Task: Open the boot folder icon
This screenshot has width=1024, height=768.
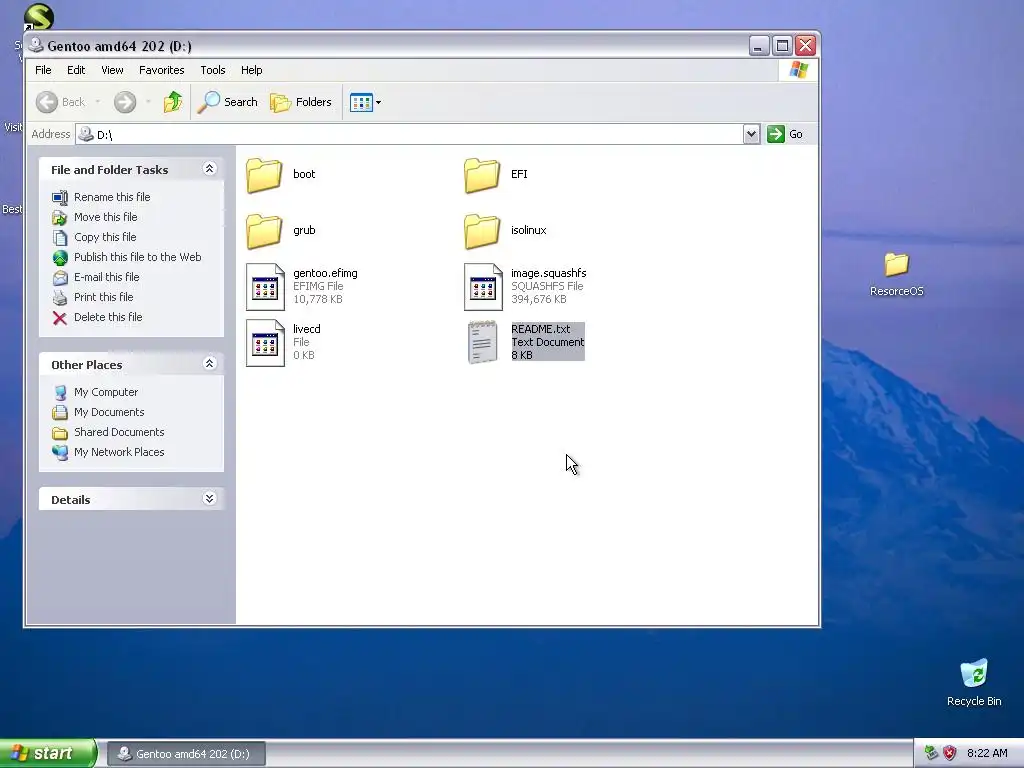Action: pos(264,174)
